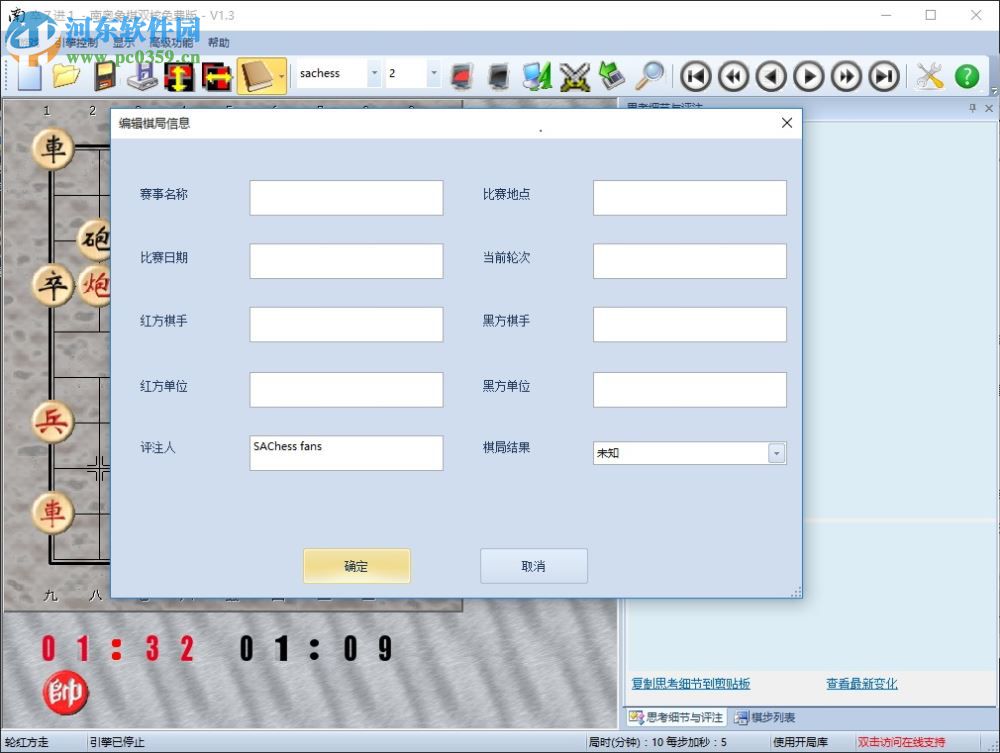
Task: Click the 查看最新变化 link
Action: click(x=861, y=683)
